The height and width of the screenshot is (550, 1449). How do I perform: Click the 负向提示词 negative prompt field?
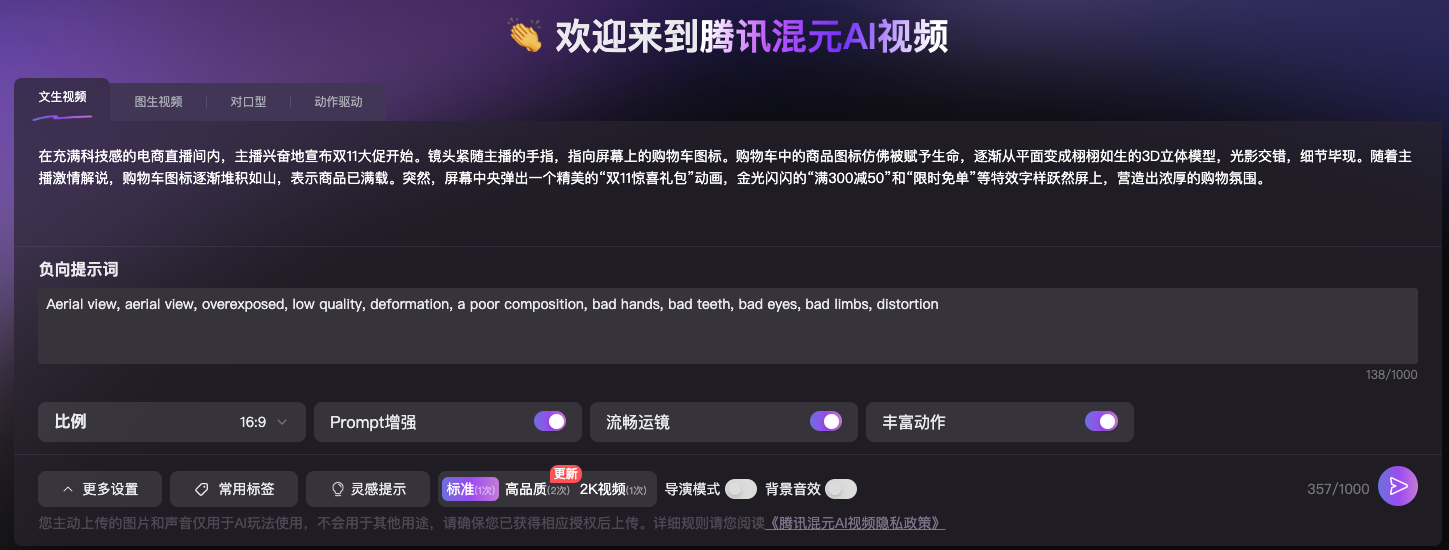click(x=728, y=326)
